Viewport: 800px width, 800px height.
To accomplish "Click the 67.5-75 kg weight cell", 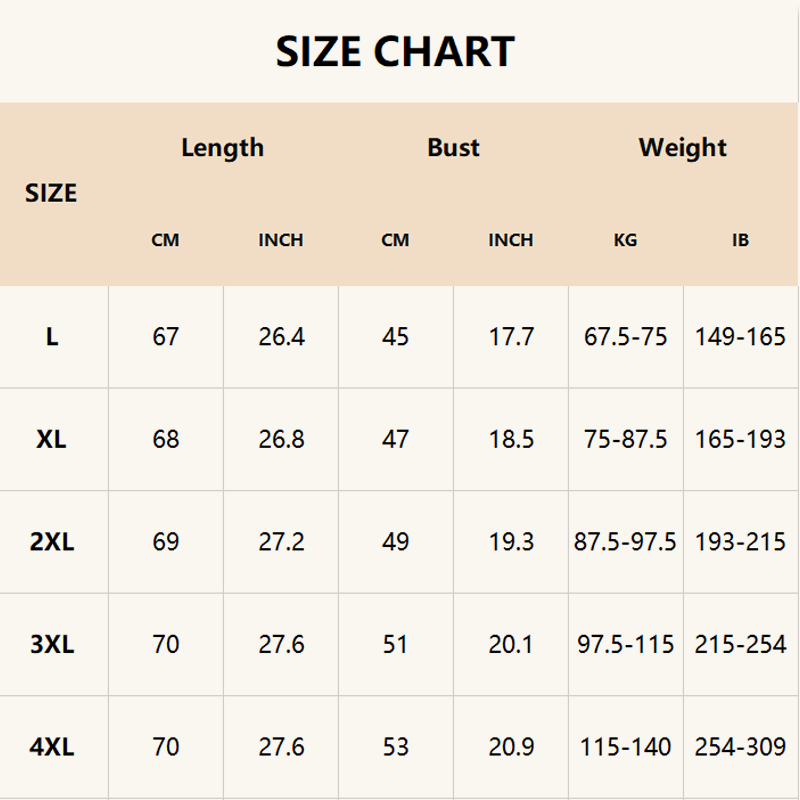I will 625,337.
